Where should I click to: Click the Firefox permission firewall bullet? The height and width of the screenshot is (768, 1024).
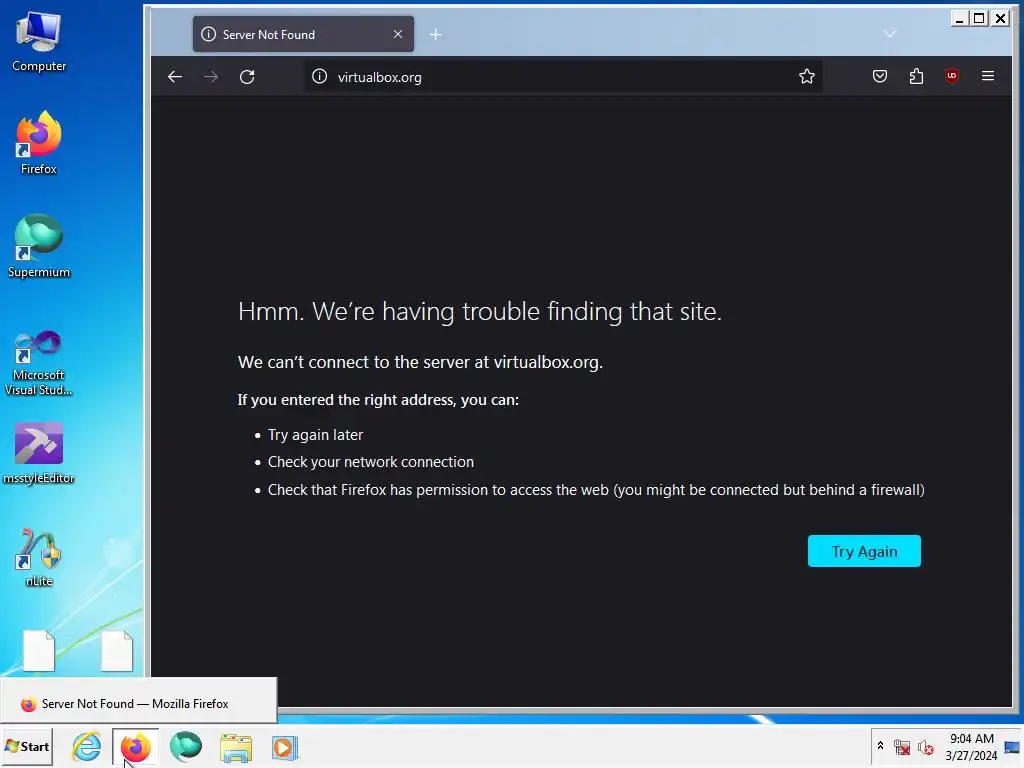pyautogui.click(x=596, y=490)
